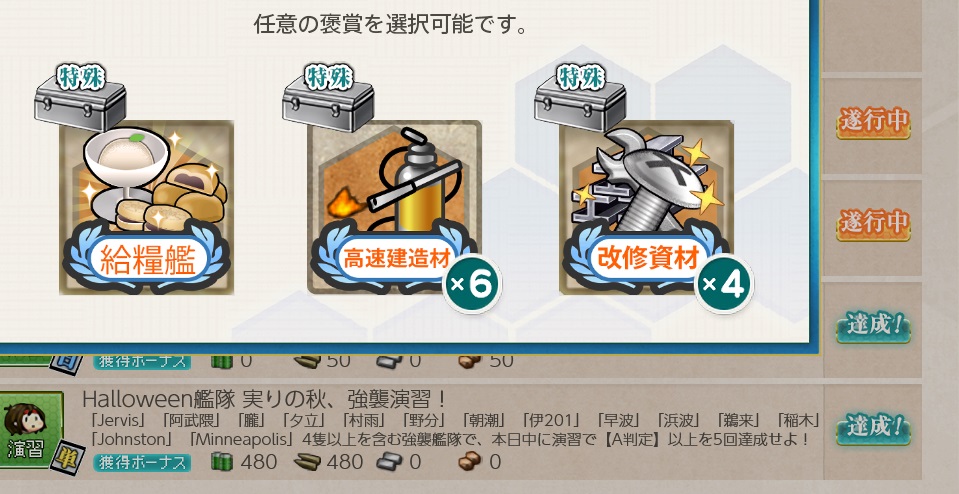The width and height of the screenshot is (959, 494).
Task: Select the 給糧艦 food supply ship reward
Action: pos(147,207)
